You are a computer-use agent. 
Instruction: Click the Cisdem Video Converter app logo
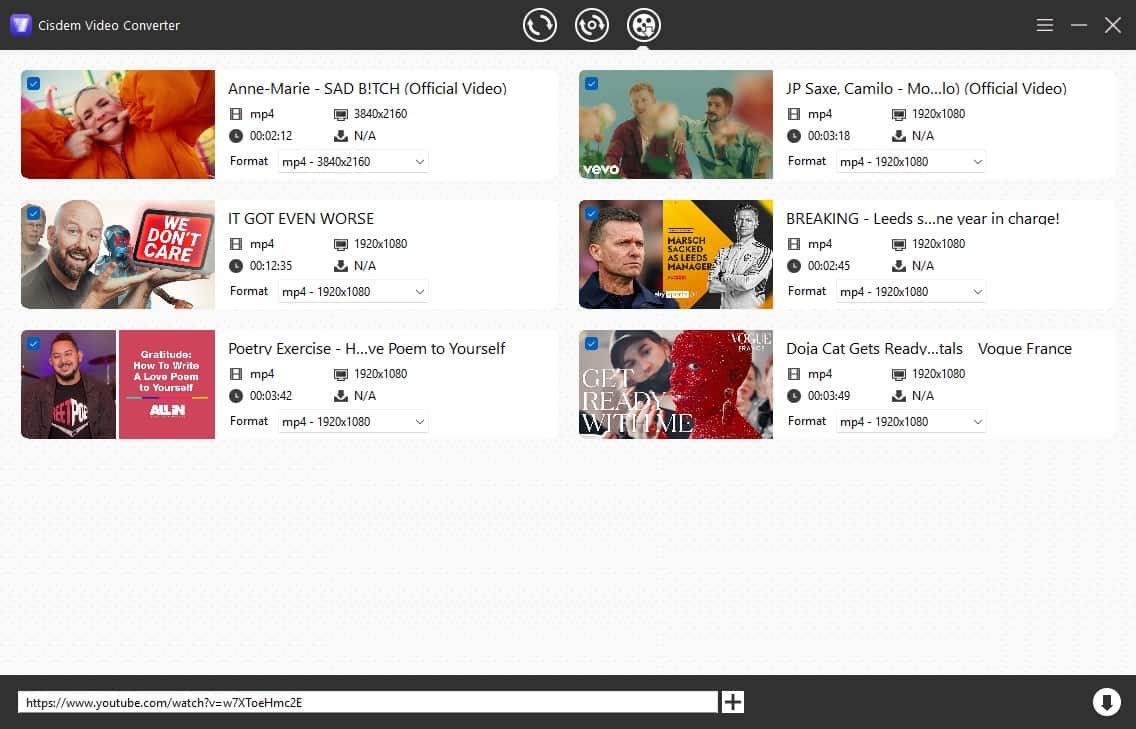(x=20, y=25)
